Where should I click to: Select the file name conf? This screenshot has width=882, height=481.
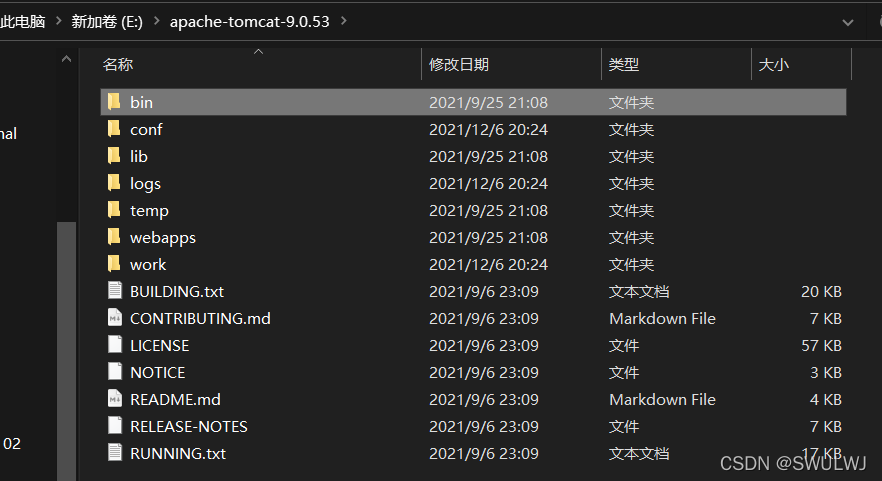click(x=146, y=129)
